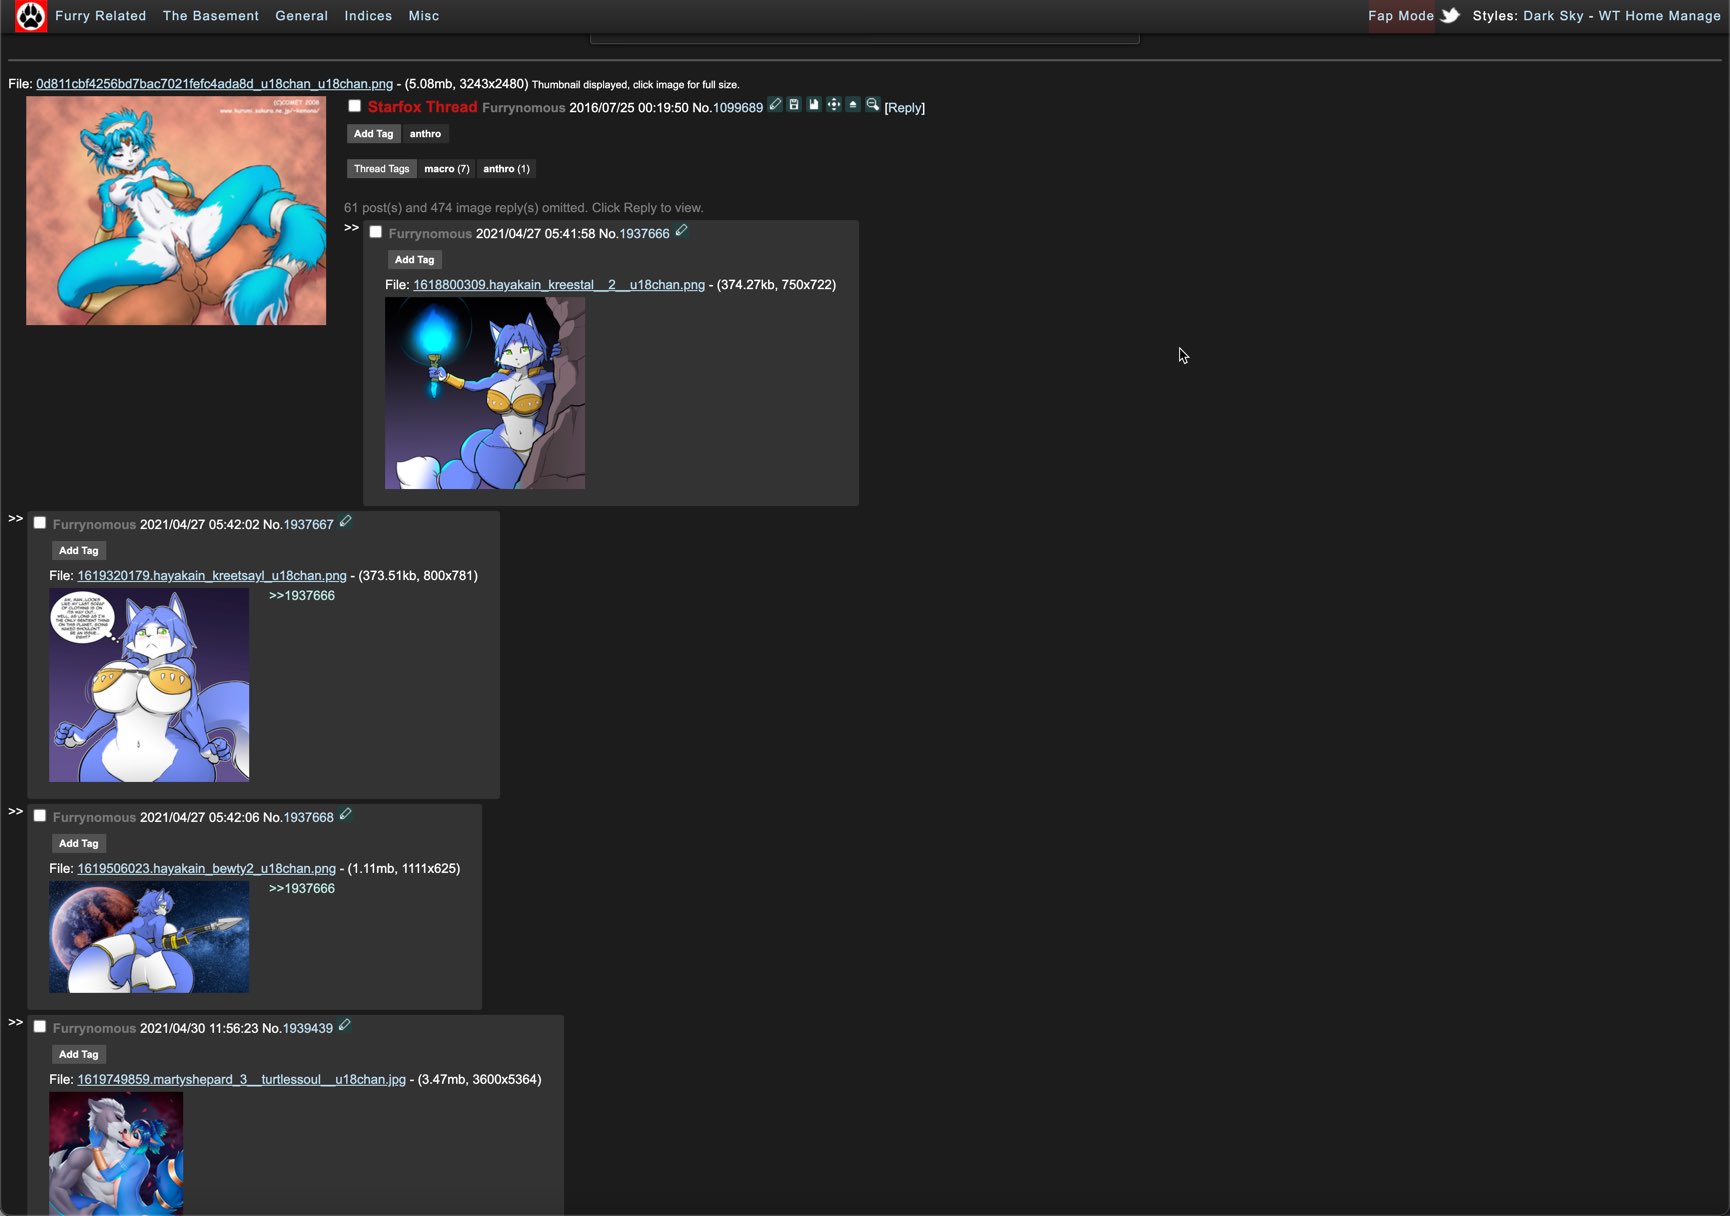Open The Basement menu
Viewport: 1730px width, 1216px height.
(211, 16)
